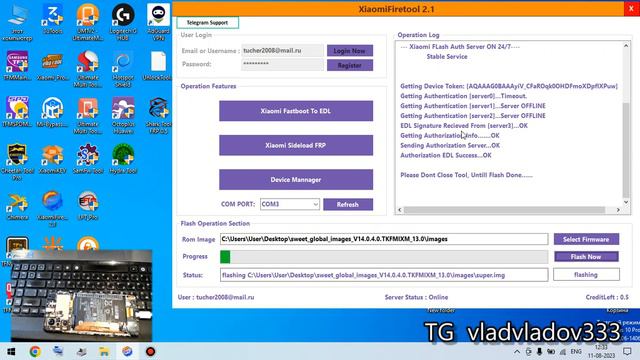
Task: Click the webcam overlay showing the phone
Action: (x=82, y=296)
